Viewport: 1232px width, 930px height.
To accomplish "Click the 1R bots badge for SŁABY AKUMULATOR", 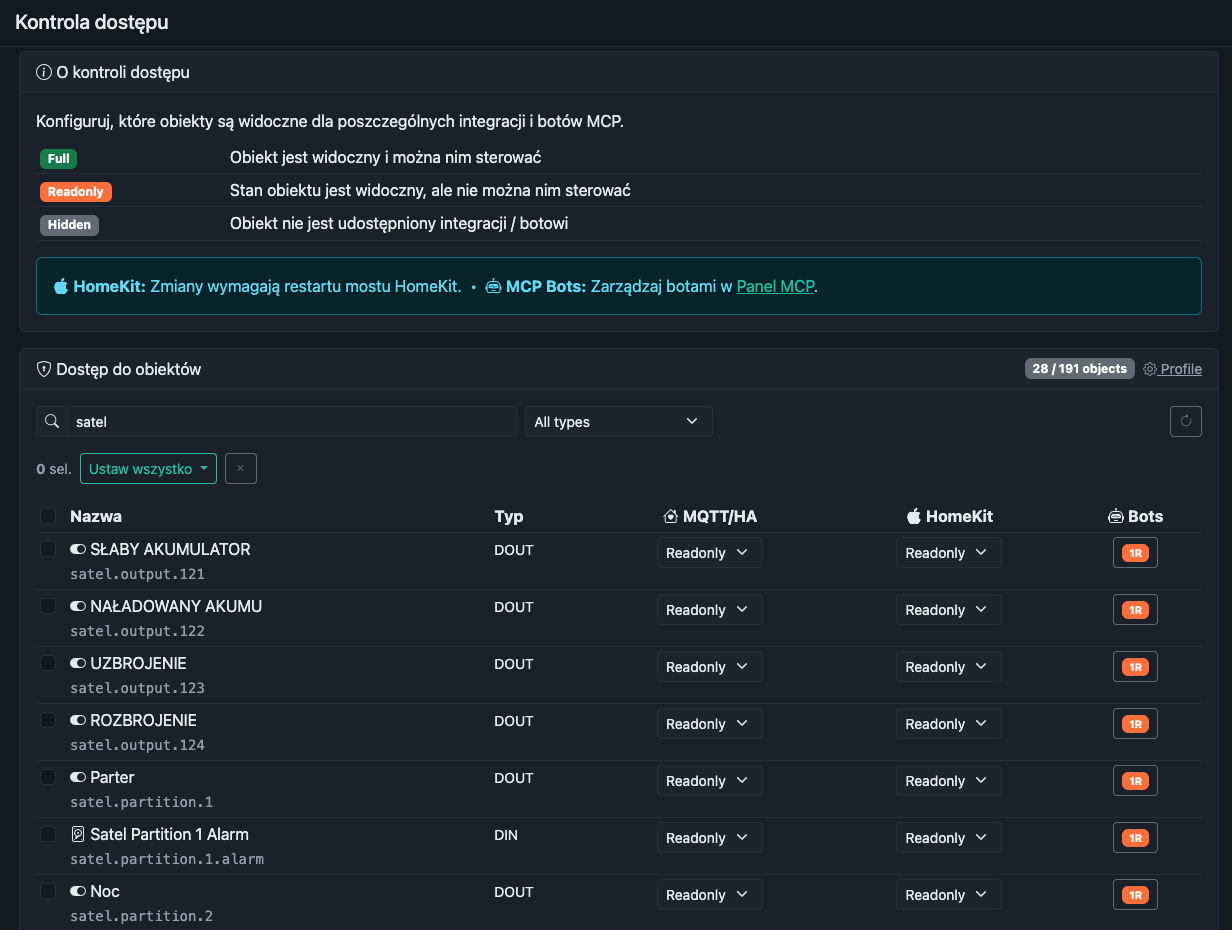I will point(1135,553).
